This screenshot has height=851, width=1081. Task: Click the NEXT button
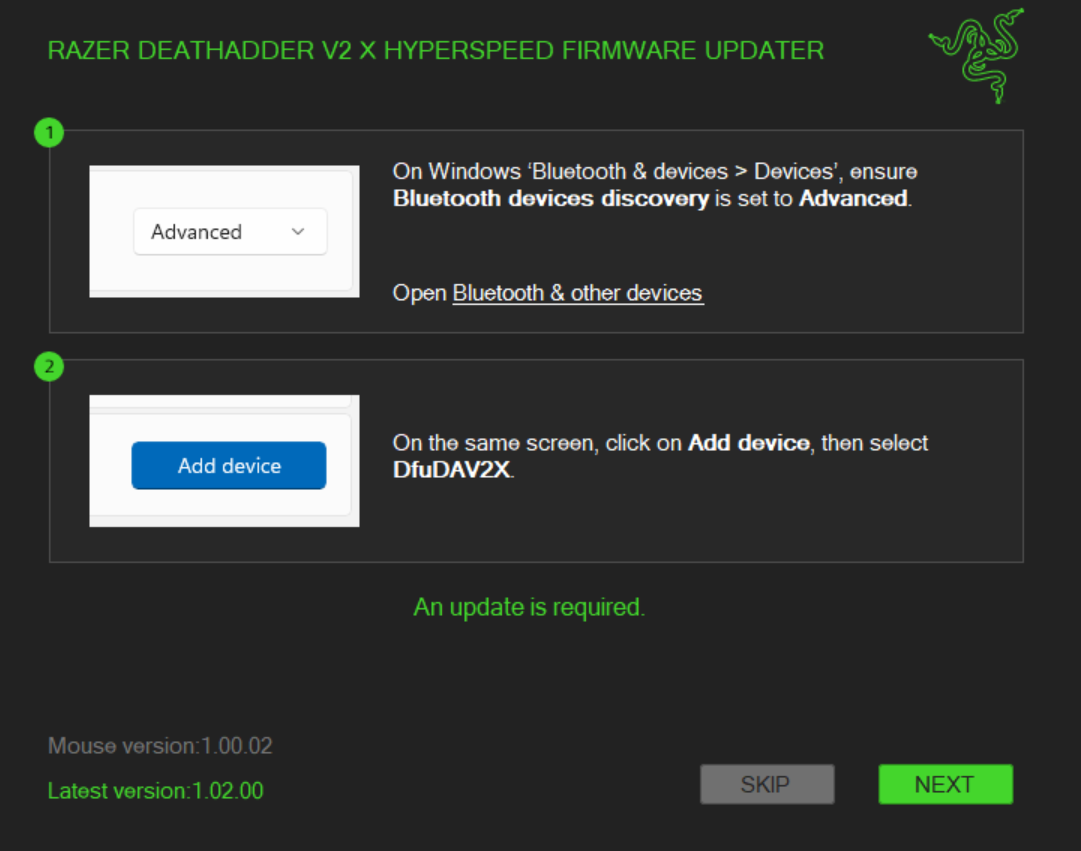pos(945,785)
